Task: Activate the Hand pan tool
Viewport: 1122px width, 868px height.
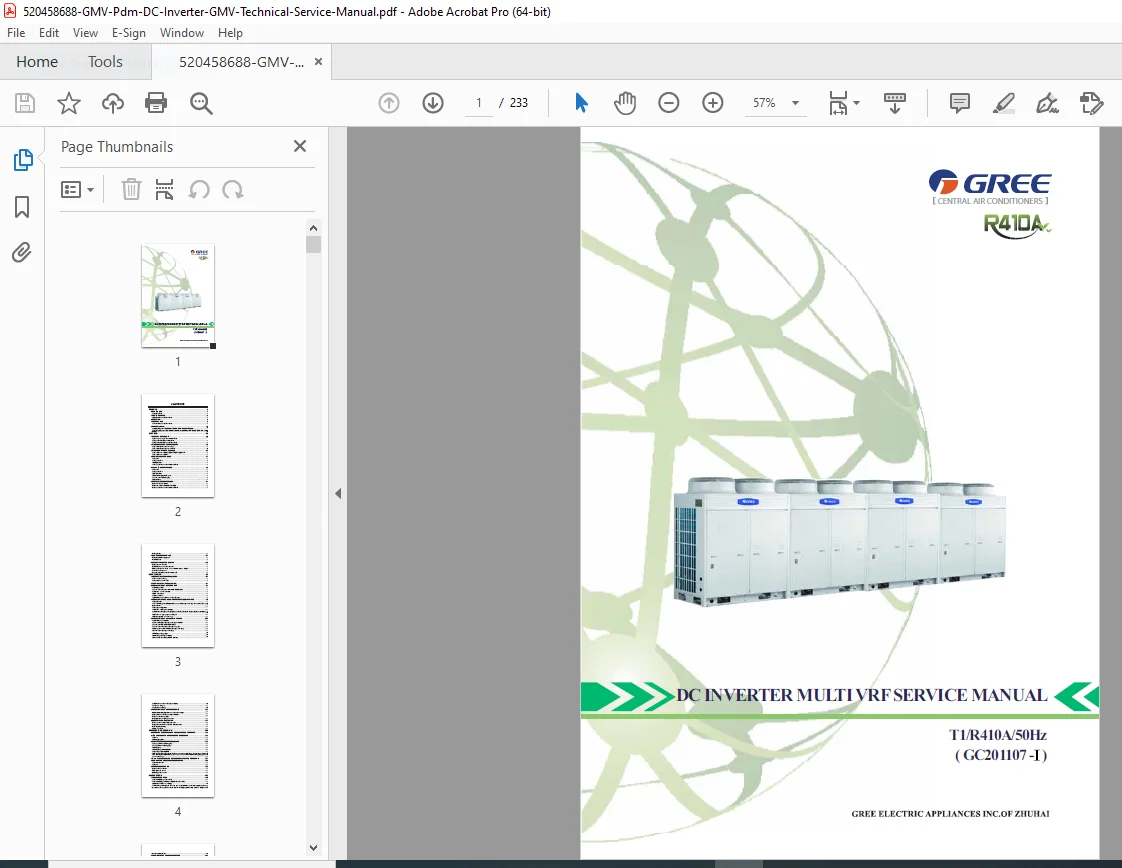Action: 625,103
